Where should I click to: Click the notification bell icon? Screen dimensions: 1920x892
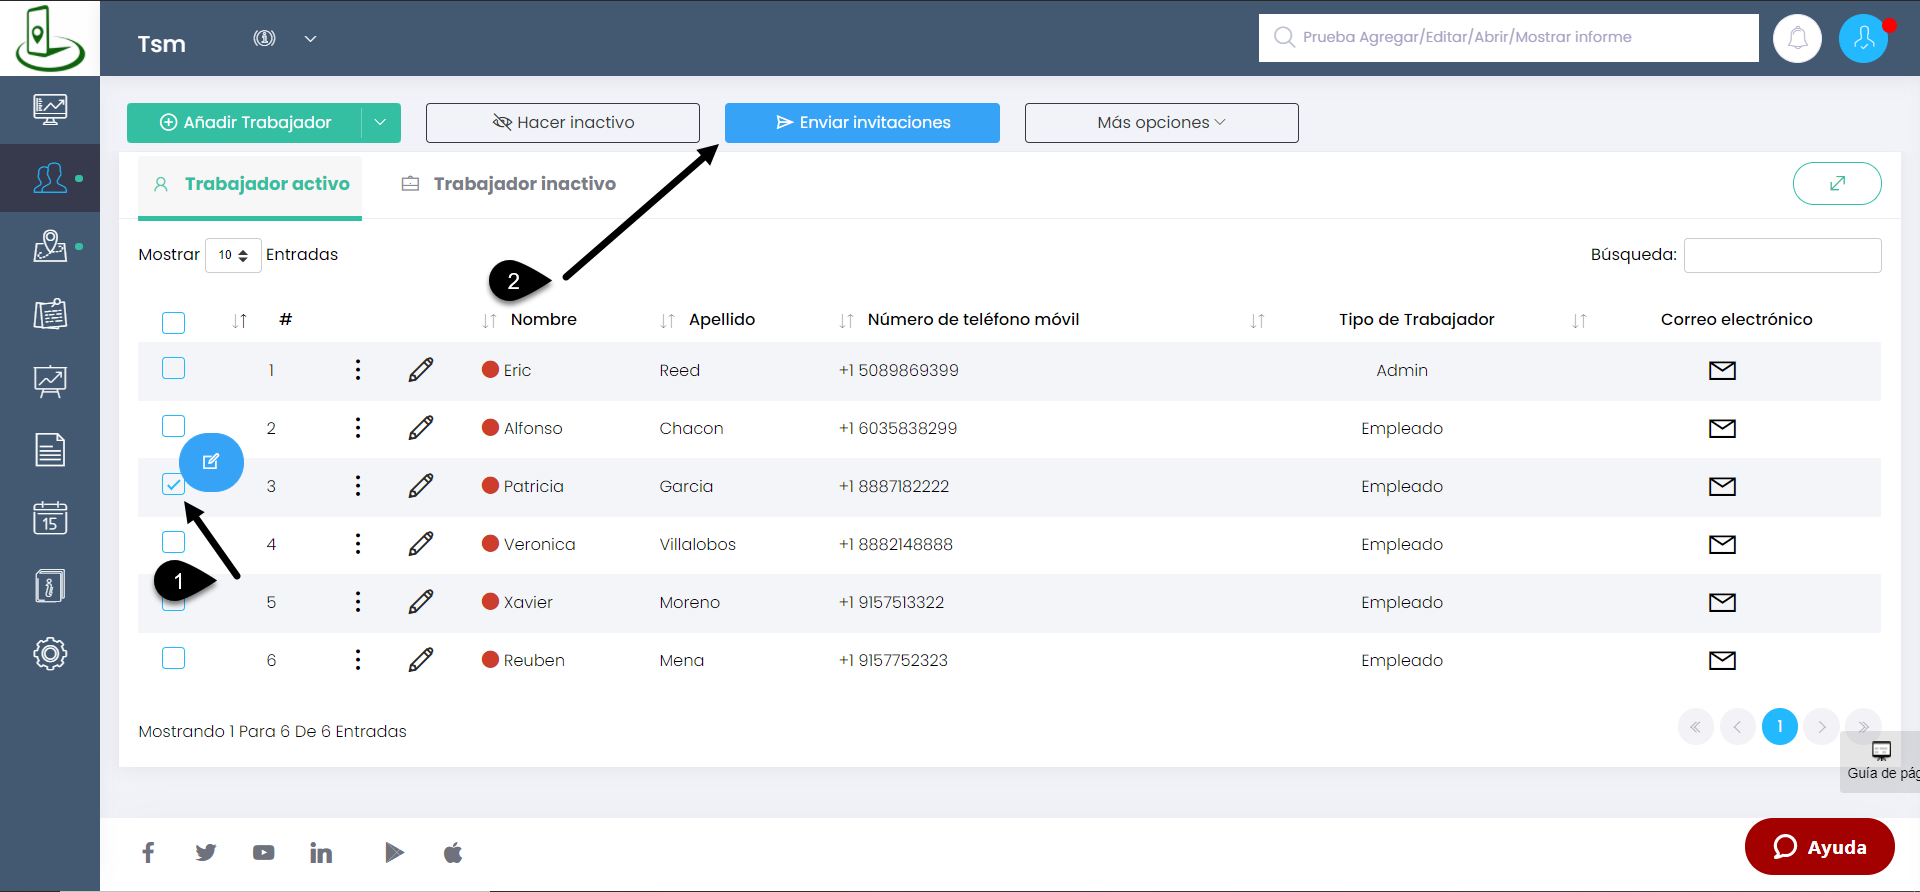click(1797, 39)
